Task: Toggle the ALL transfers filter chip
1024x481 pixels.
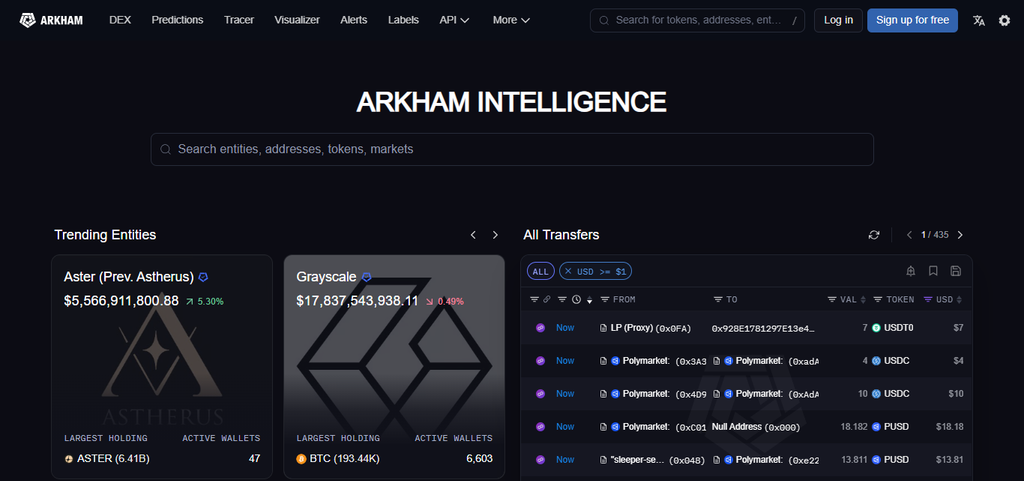Action: (x=541, y=271)
